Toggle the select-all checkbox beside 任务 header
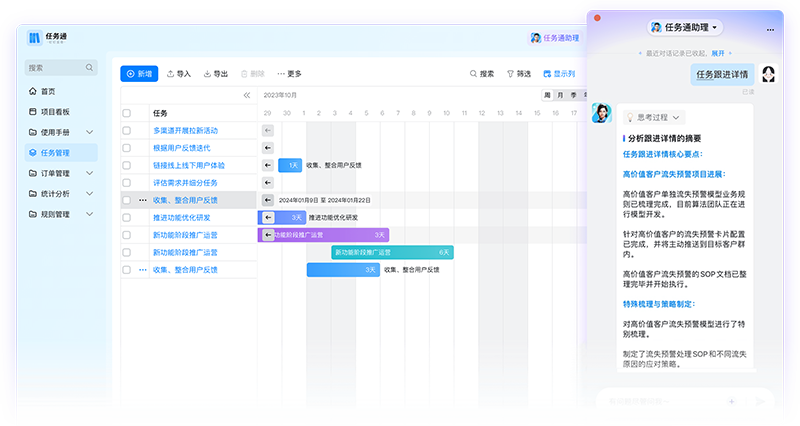 pyautogui.click(x=127, y=114)
